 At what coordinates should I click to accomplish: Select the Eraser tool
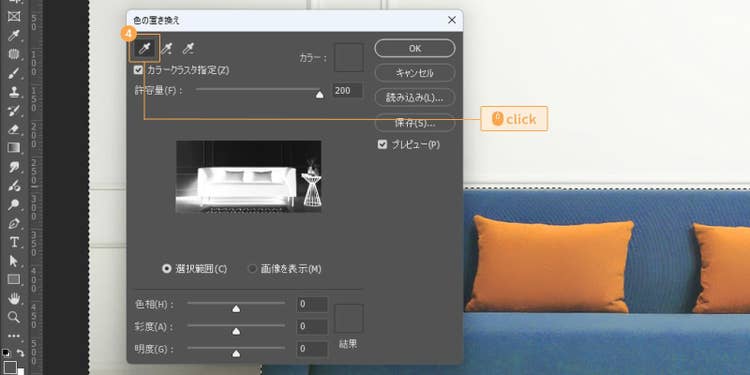tap(14, 129)
